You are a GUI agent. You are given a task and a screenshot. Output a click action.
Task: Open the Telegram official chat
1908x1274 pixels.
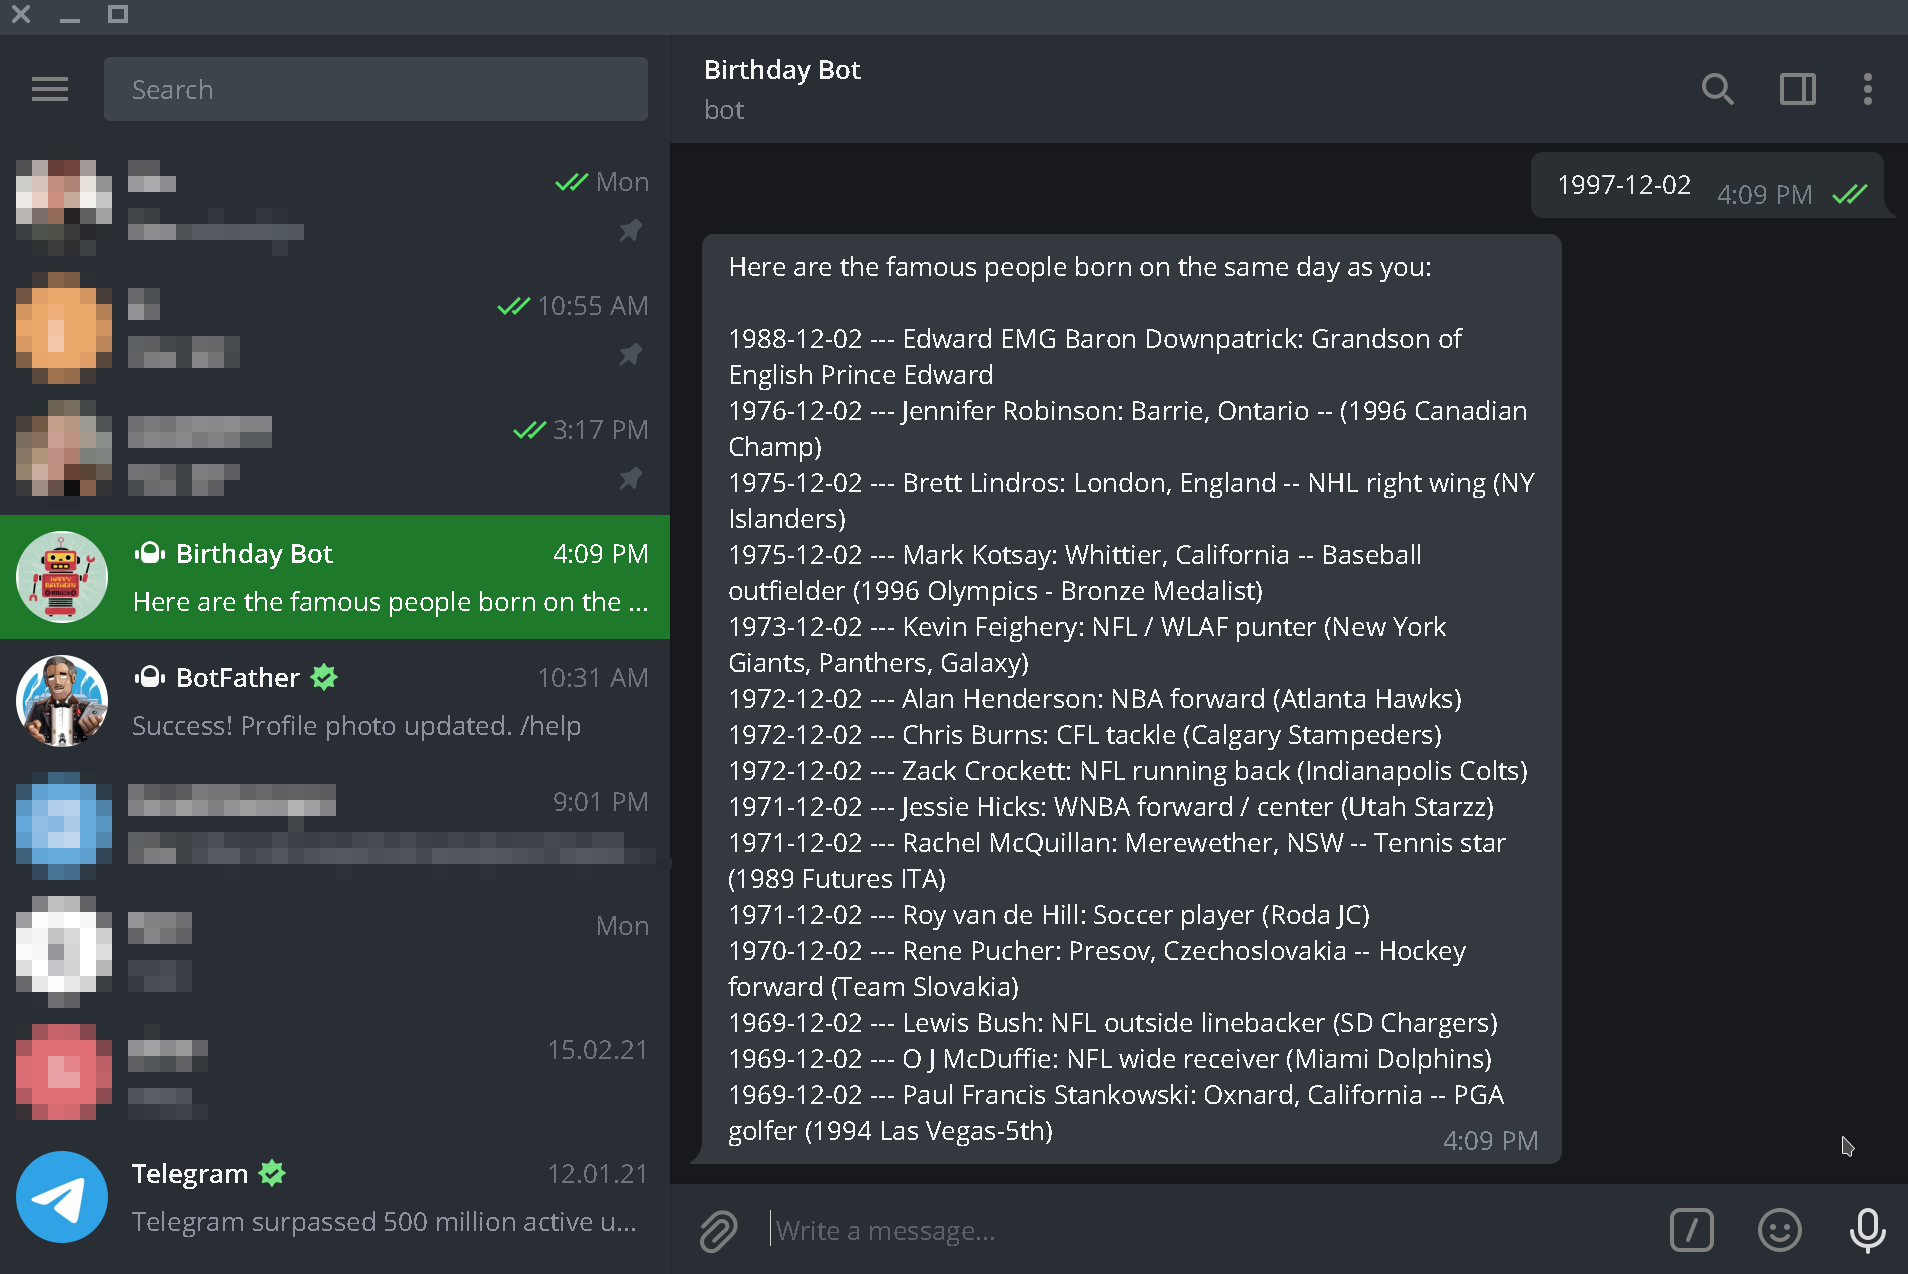point(335,1197)
